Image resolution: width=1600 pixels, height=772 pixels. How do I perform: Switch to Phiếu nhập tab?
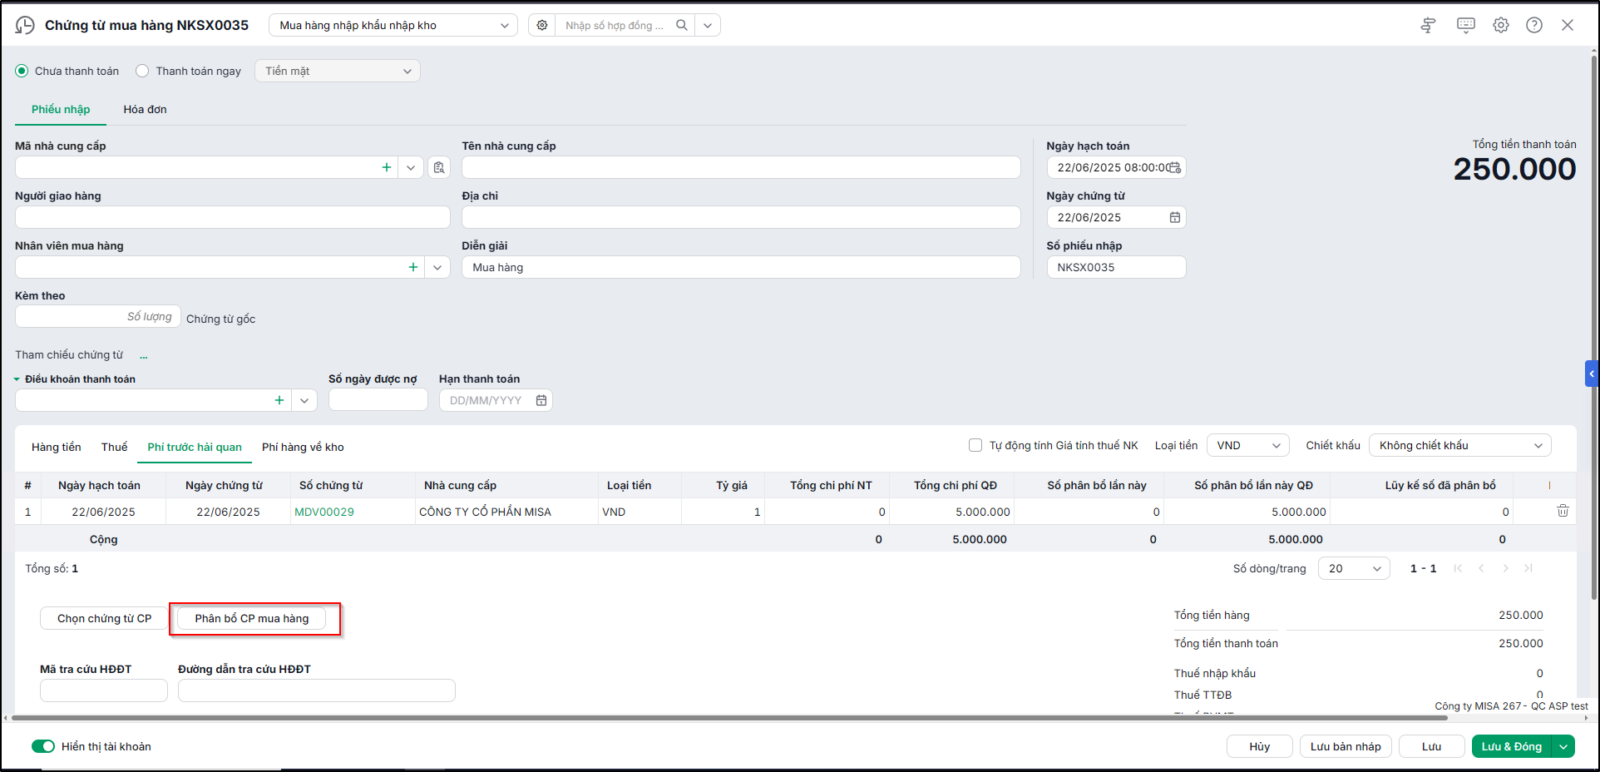(61, 109)
